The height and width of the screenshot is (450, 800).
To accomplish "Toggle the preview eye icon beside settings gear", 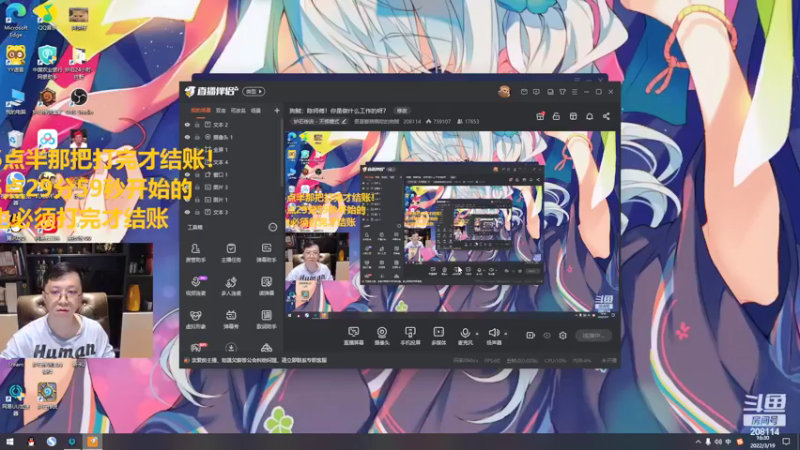I will point(547,335).
